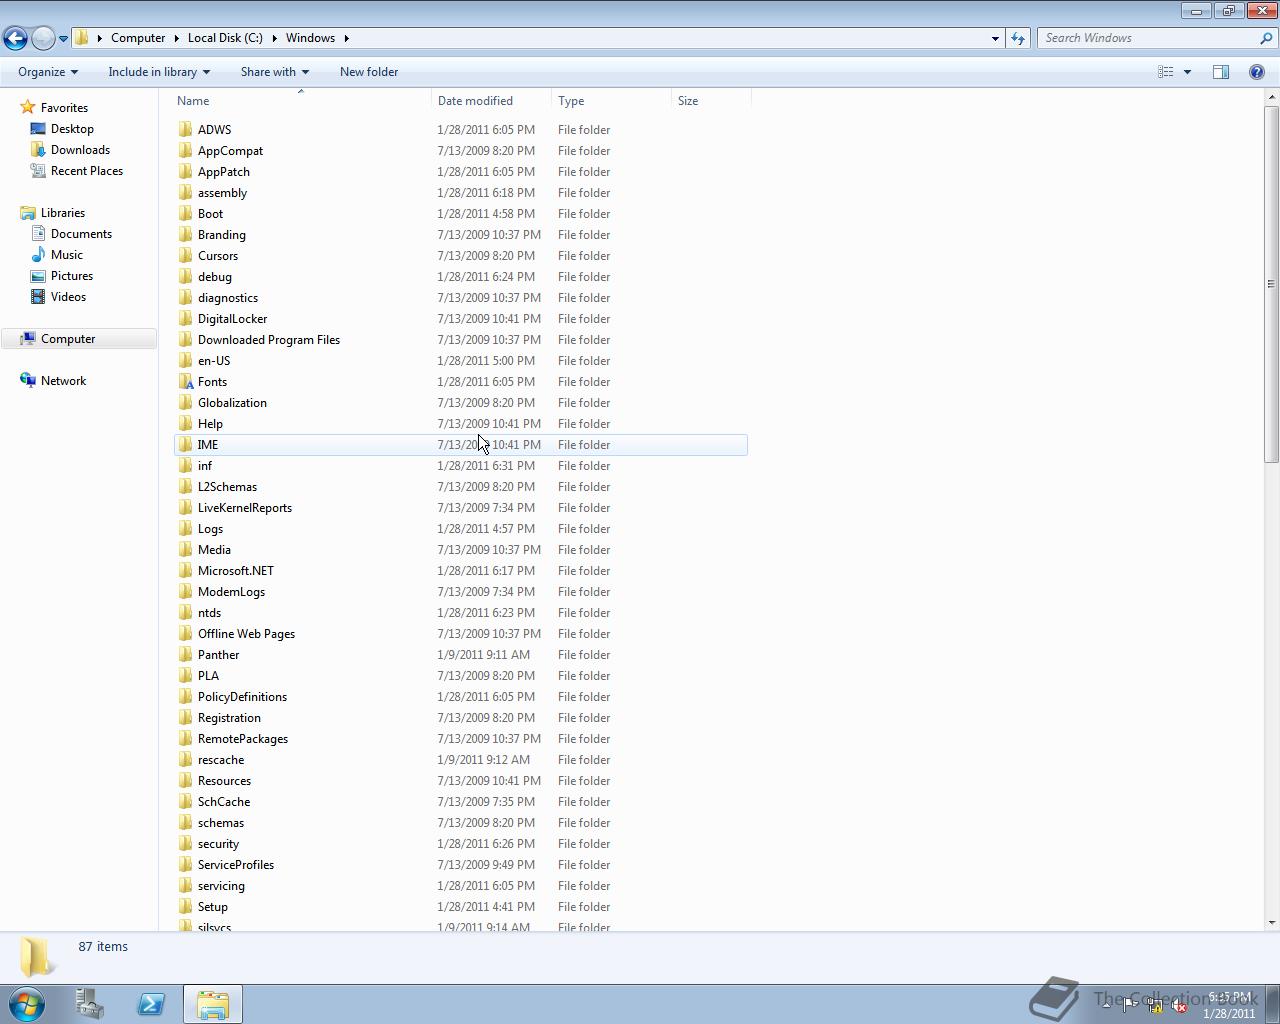Open the address bar history dropdown arrow
1280x1024 pixels.
click(x=993, y=38)
